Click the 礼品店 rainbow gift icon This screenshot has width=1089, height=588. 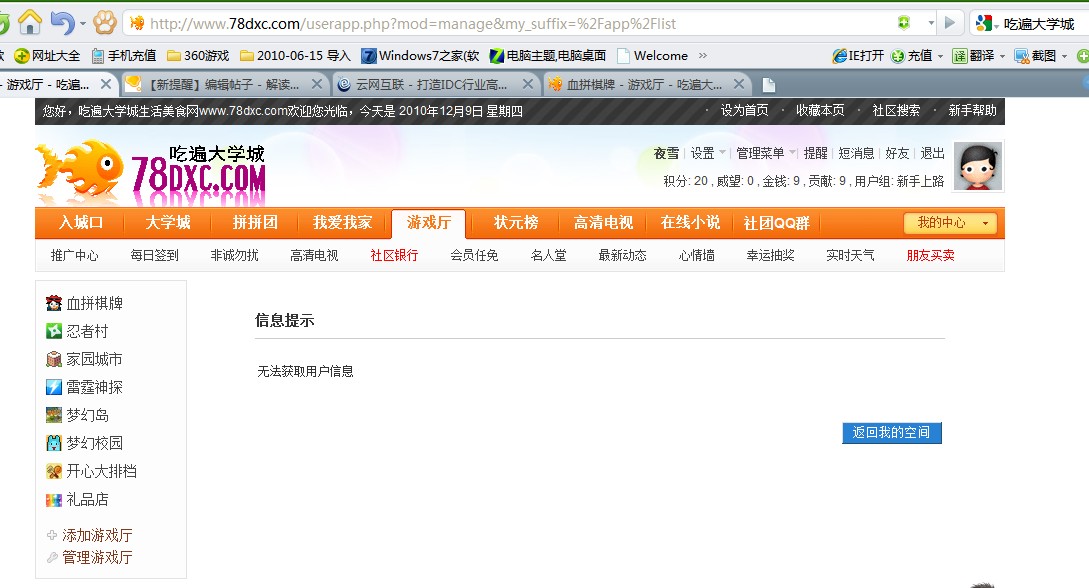(x=54, y=499)
